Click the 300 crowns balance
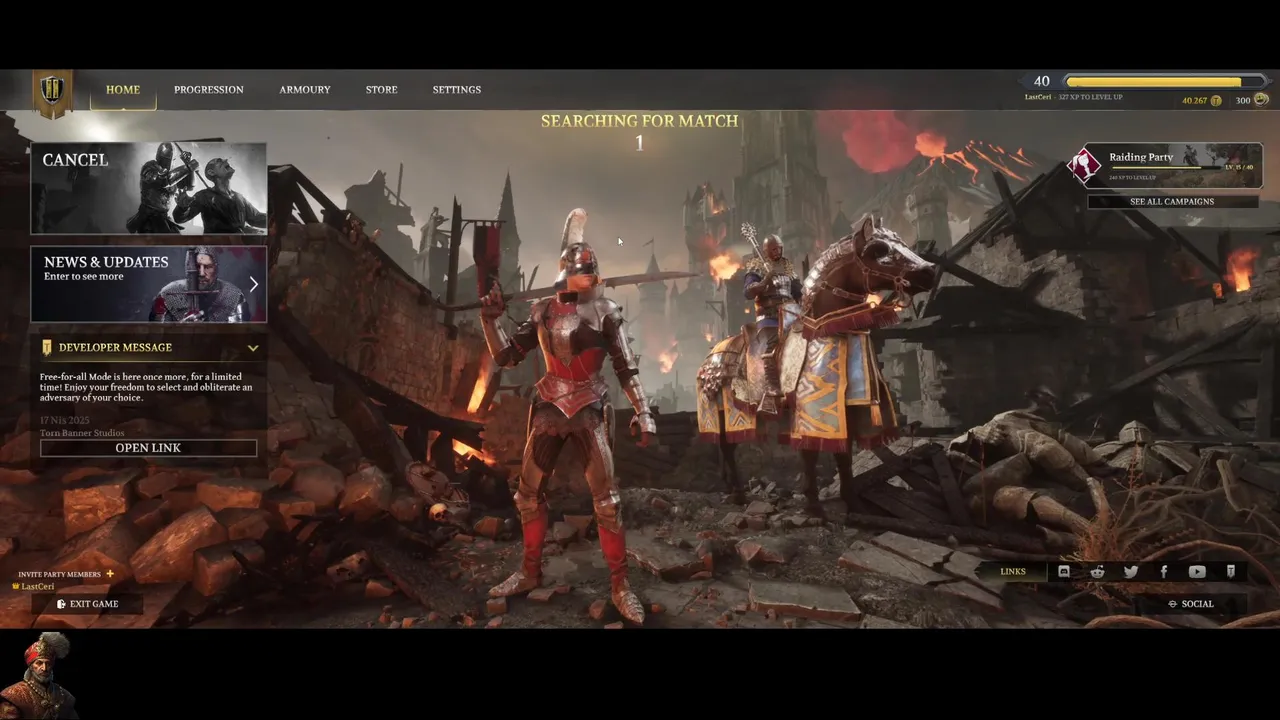 (1243, 101)
